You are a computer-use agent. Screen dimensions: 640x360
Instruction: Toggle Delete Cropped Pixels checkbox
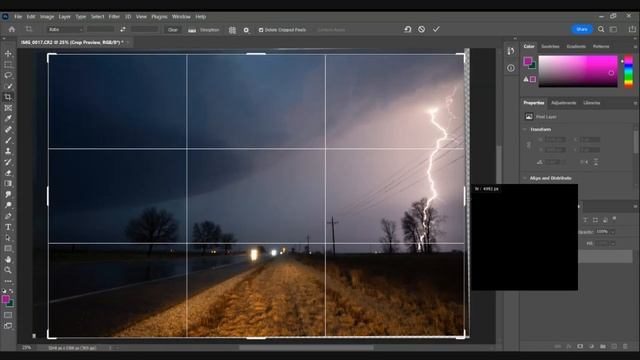point(261,30)
